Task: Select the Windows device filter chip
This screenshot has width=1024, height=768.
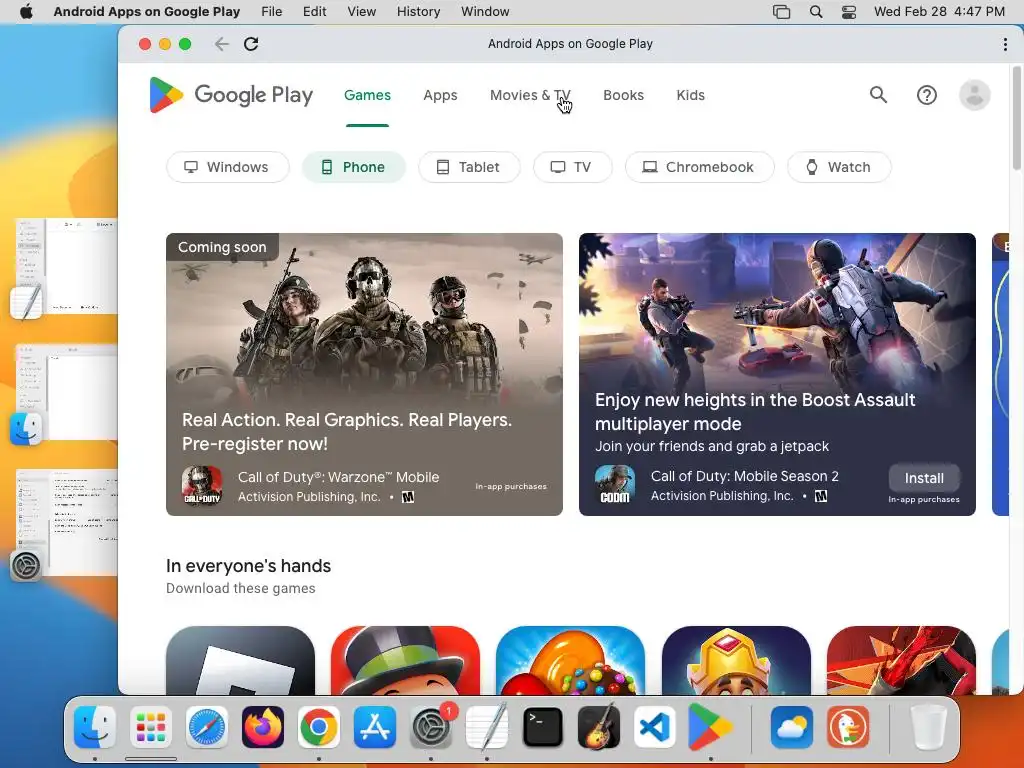Action: [227, 167]
